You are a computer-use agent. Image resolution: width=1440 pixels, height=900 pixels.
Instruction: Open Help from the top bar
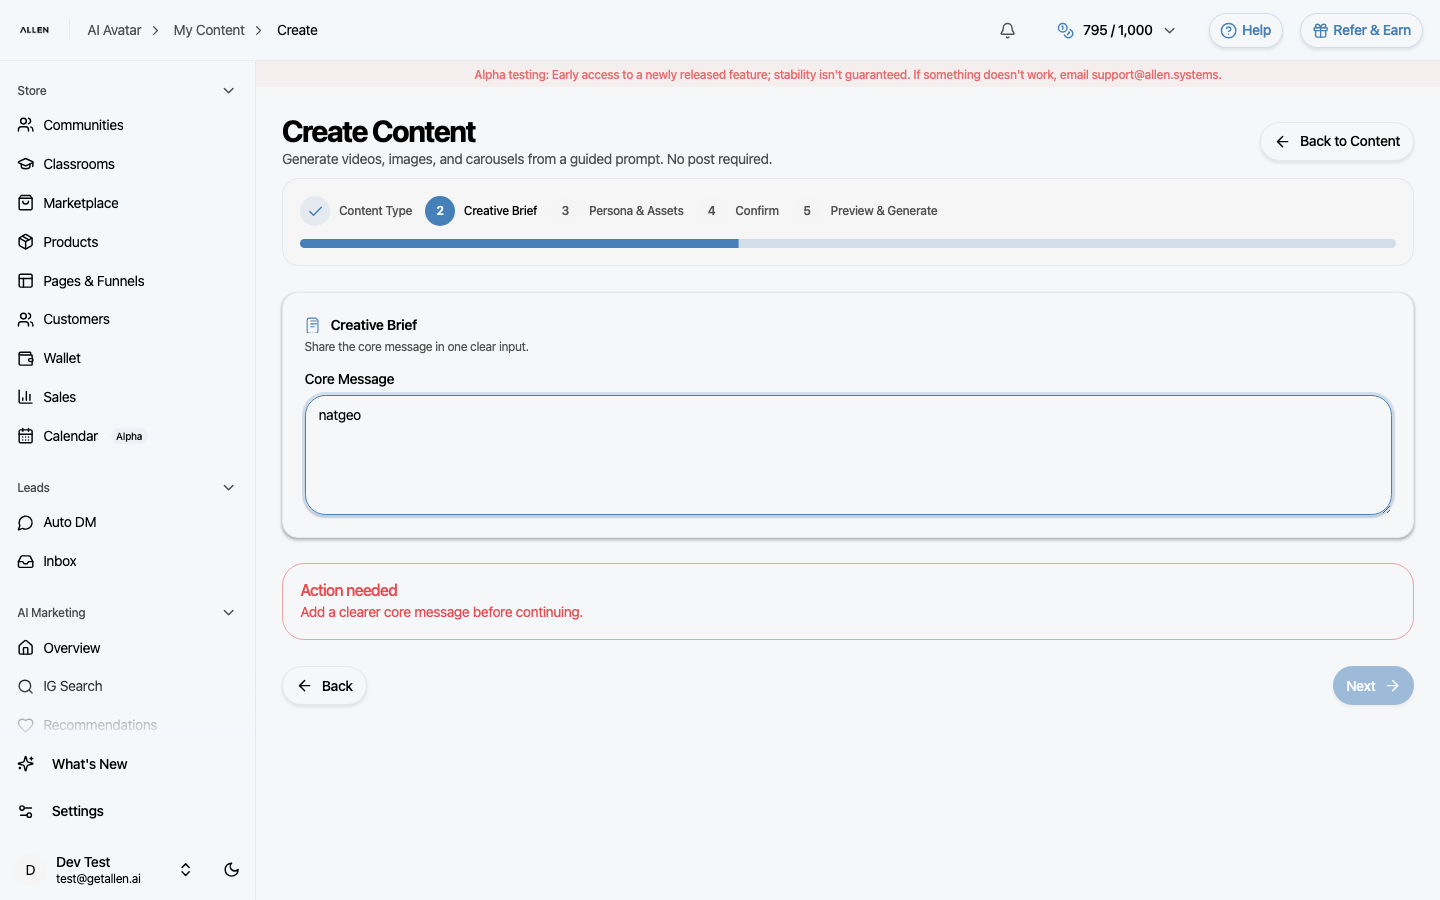pos(1245,30)
